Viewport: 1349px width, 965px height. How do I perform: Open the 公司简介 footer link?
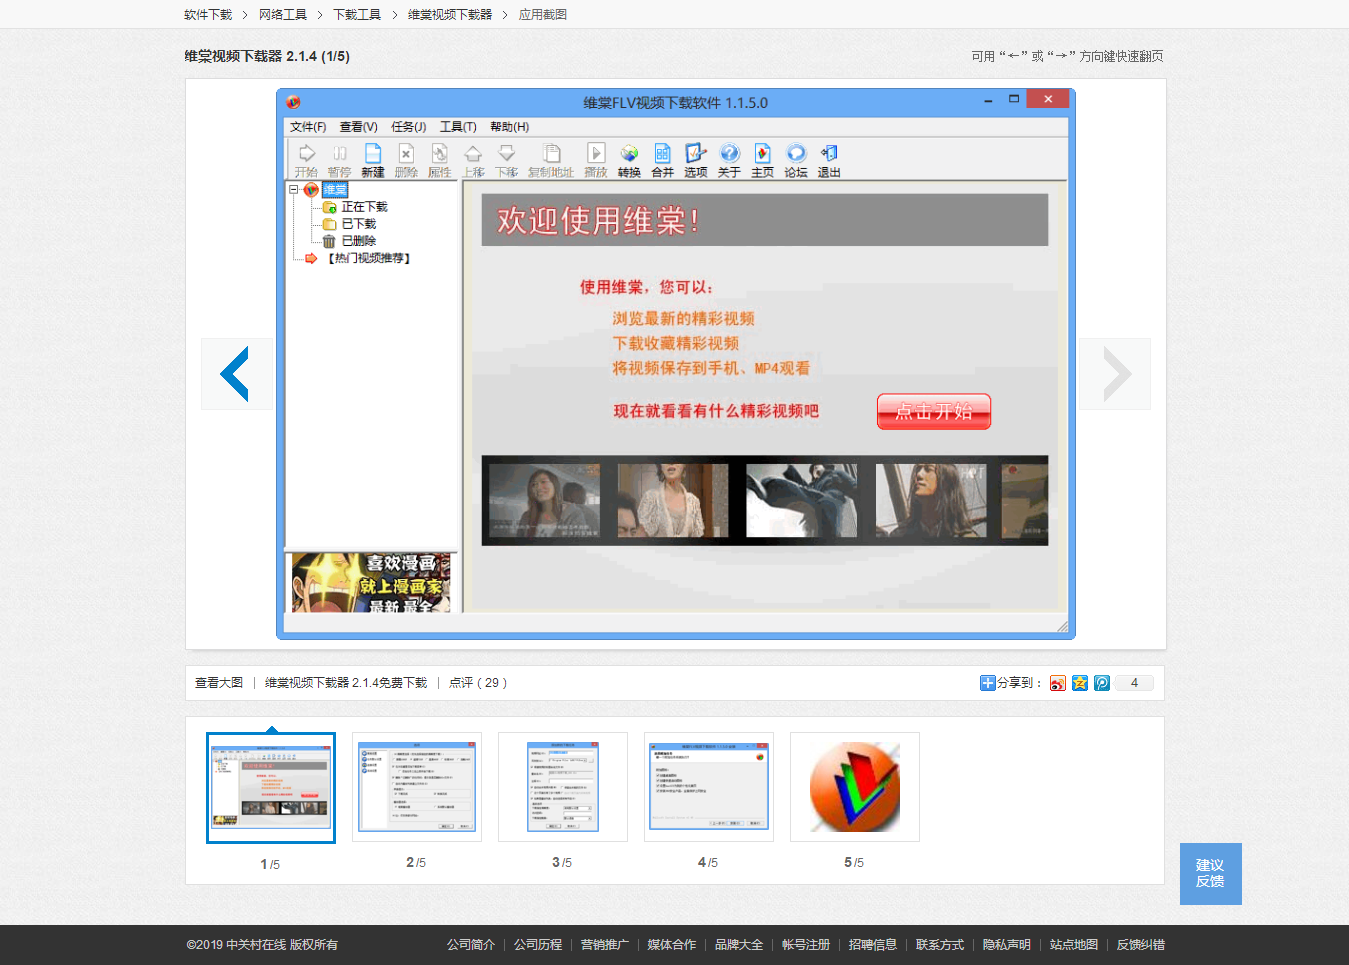coord(471,945)
